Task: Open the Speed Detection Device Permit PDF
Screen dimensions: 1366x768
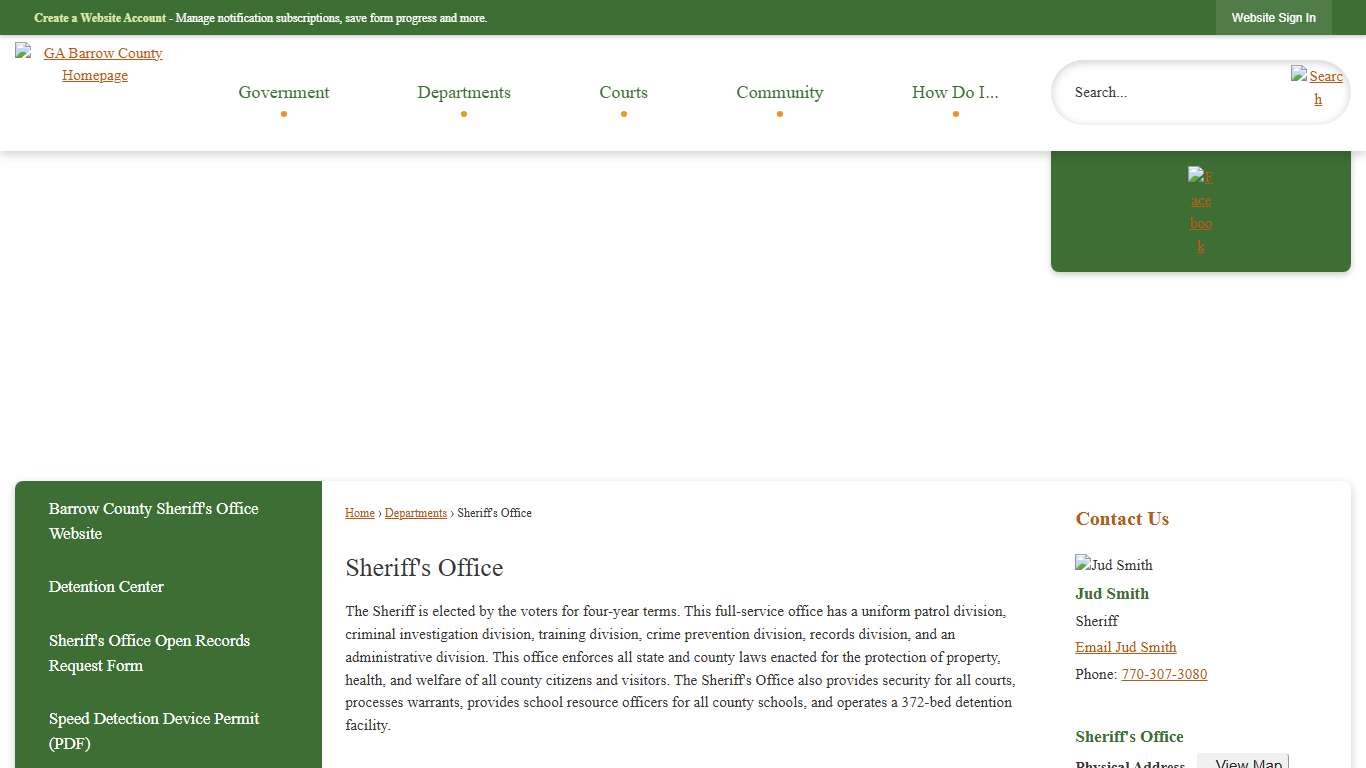Action: click(x=153, y=731)
